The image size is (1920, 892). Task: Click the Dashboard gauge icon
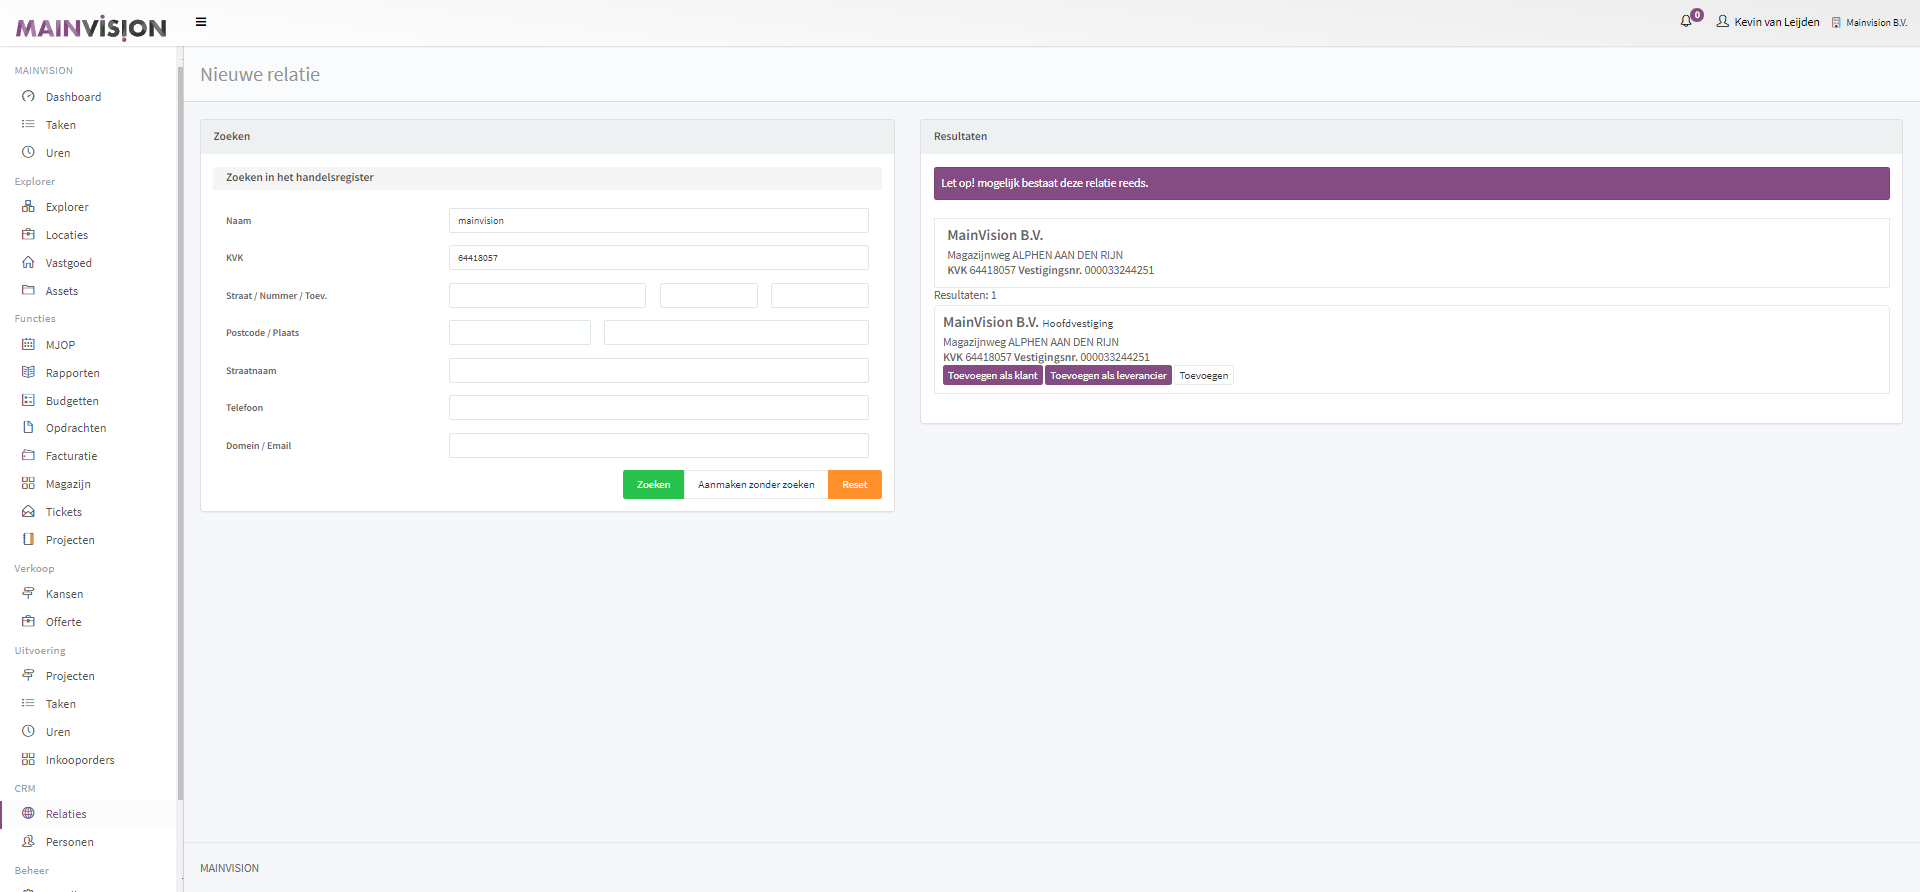click(28, 97)
